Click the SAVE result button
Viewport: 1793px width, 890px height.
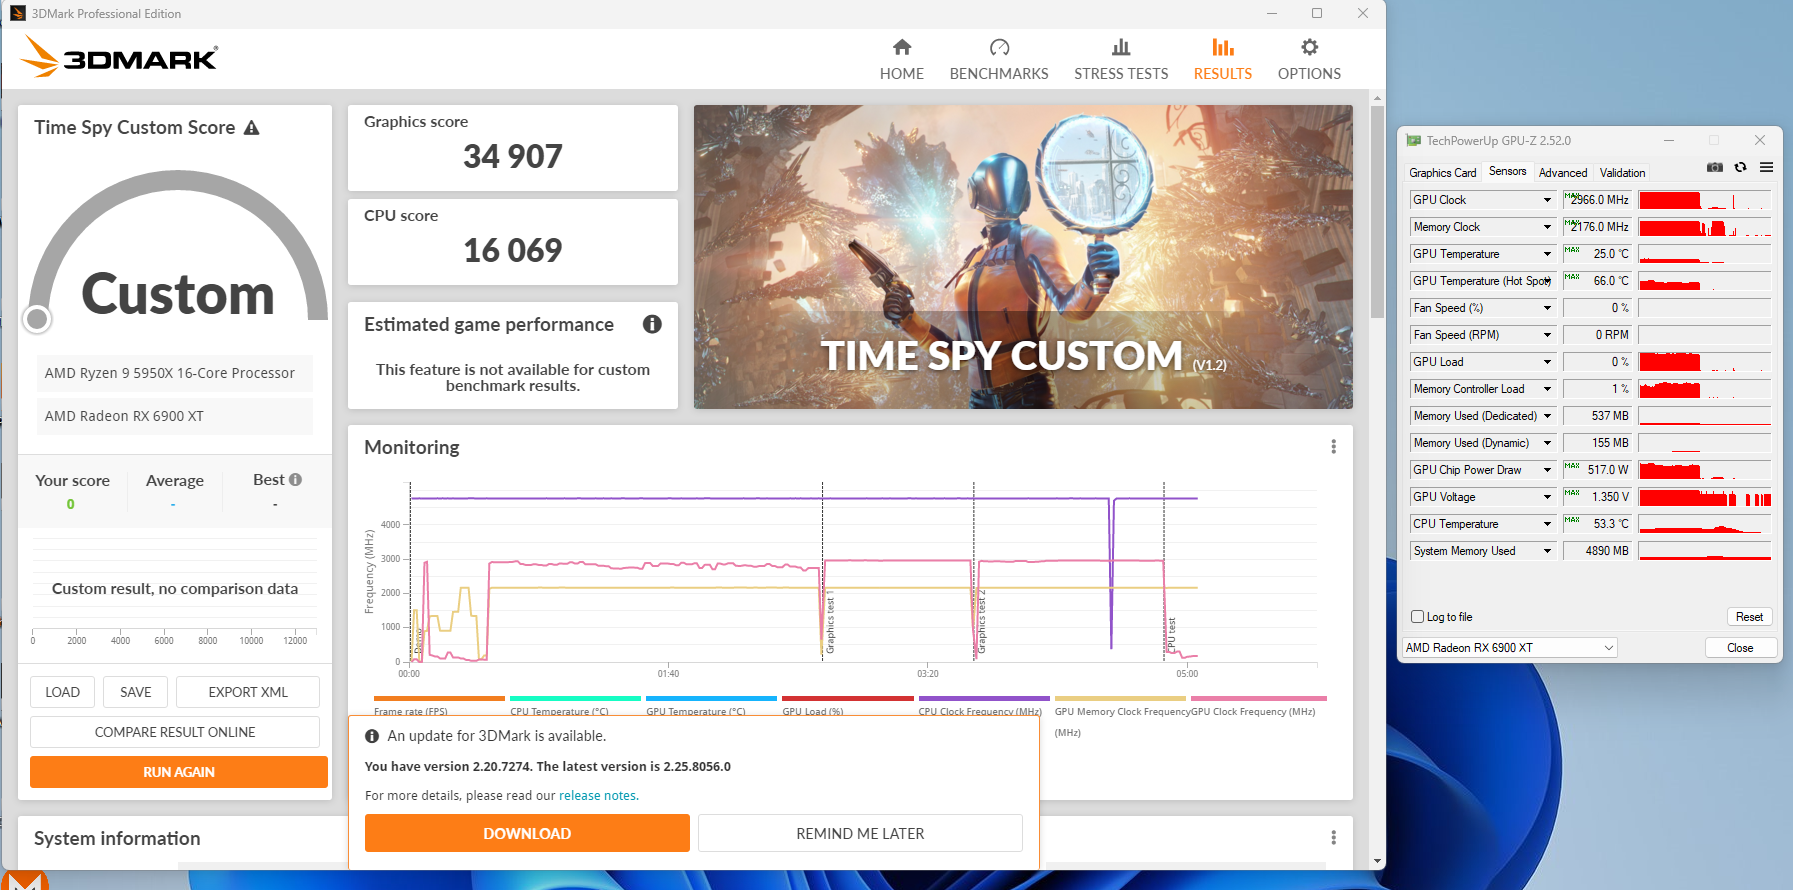[x=136, y=692]
